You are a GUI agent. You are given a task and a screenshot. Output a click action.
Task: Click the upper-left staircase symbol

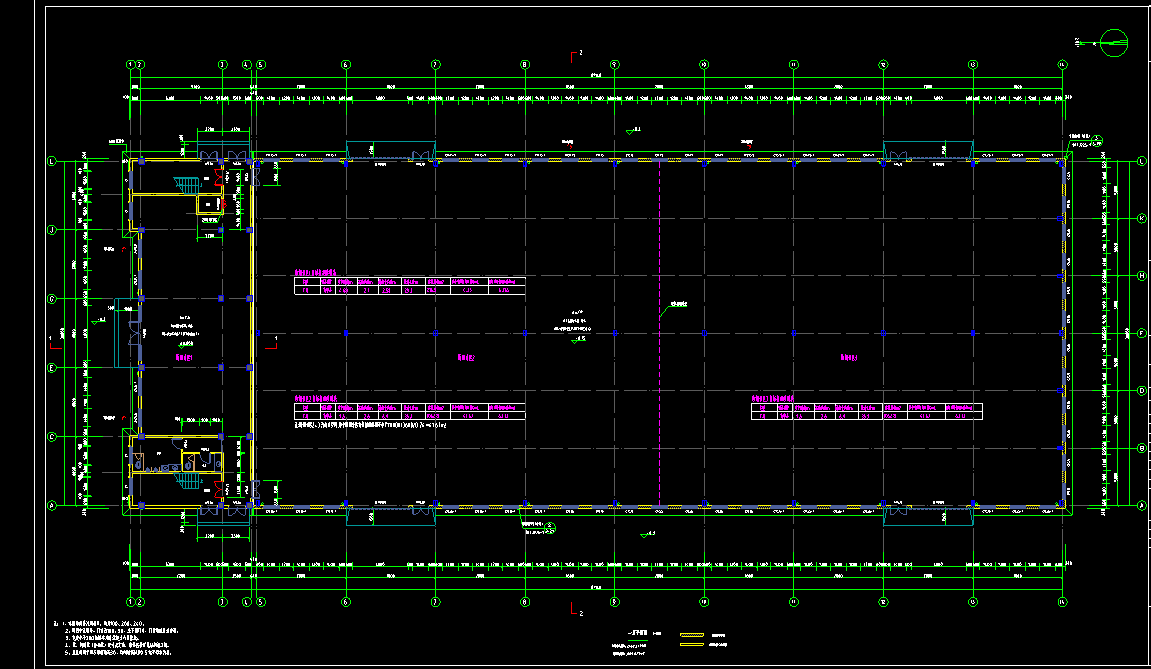click(x=186, y=187)
